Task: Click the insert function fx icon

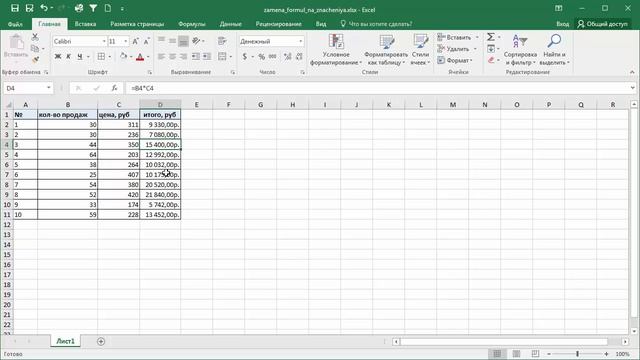Action: coord(114,88)
